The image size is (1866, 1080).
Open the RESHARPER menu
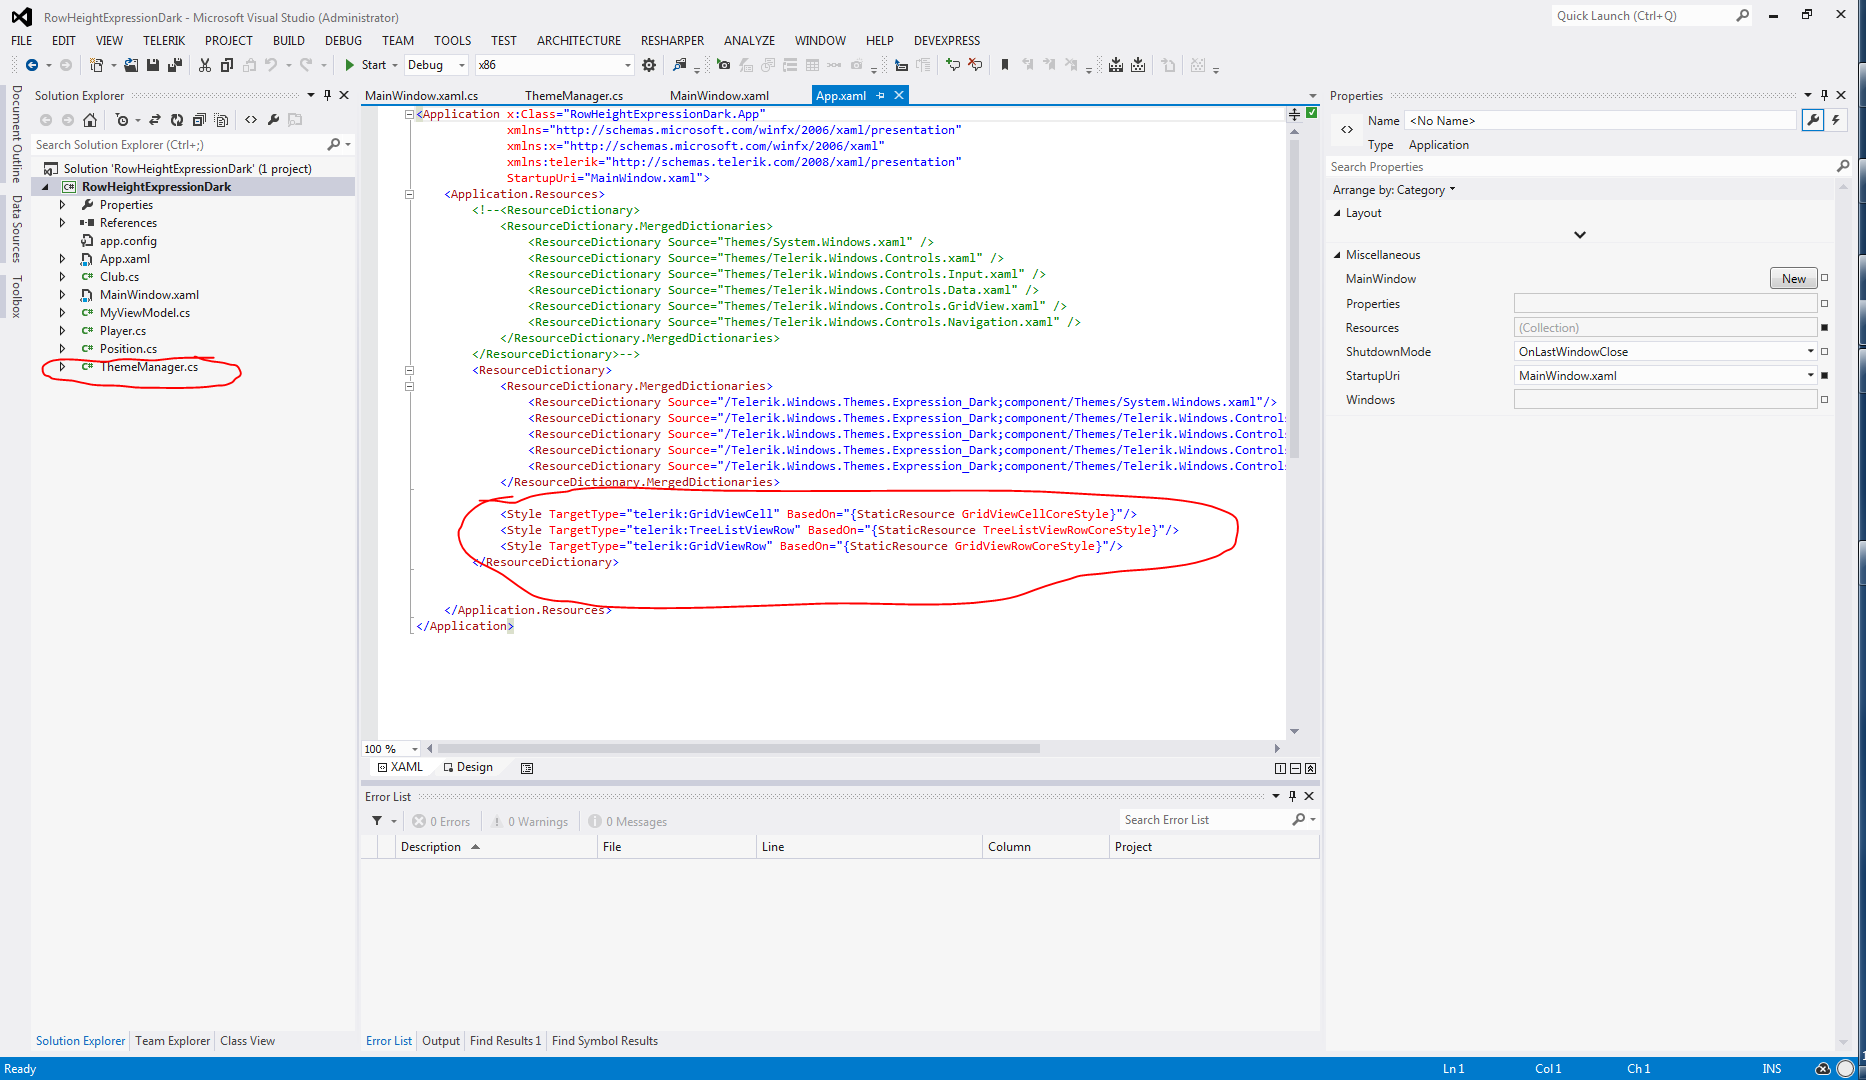pos(672,41)
